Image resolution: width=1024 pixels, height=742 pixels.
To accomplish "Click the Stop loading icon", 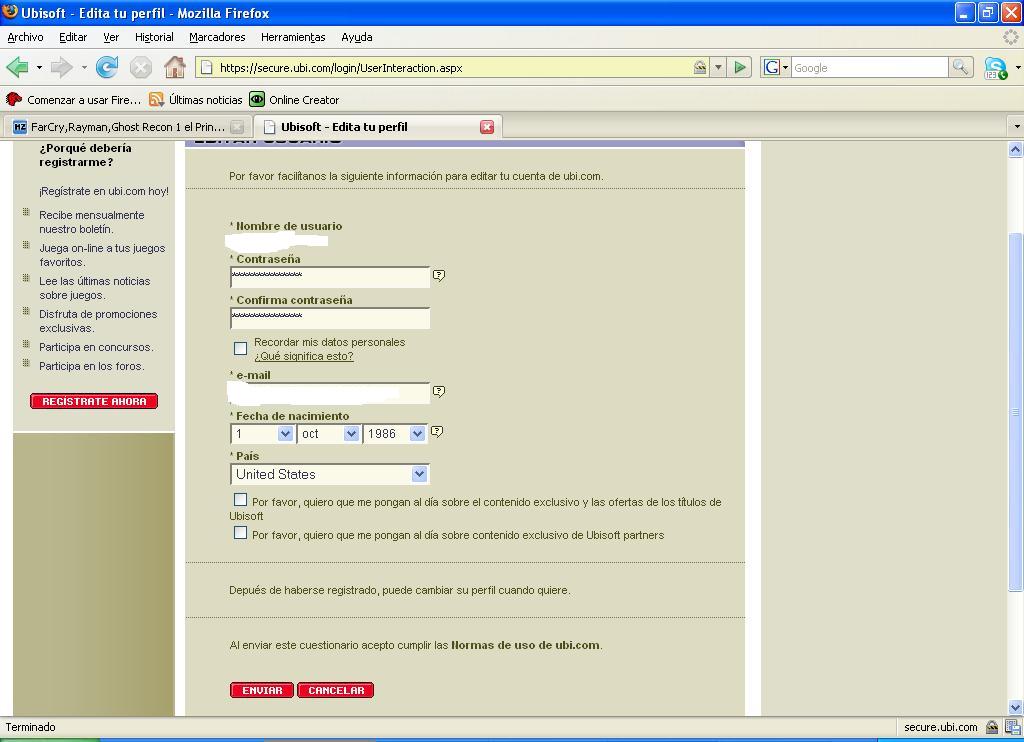I will (x=140, y=67).
